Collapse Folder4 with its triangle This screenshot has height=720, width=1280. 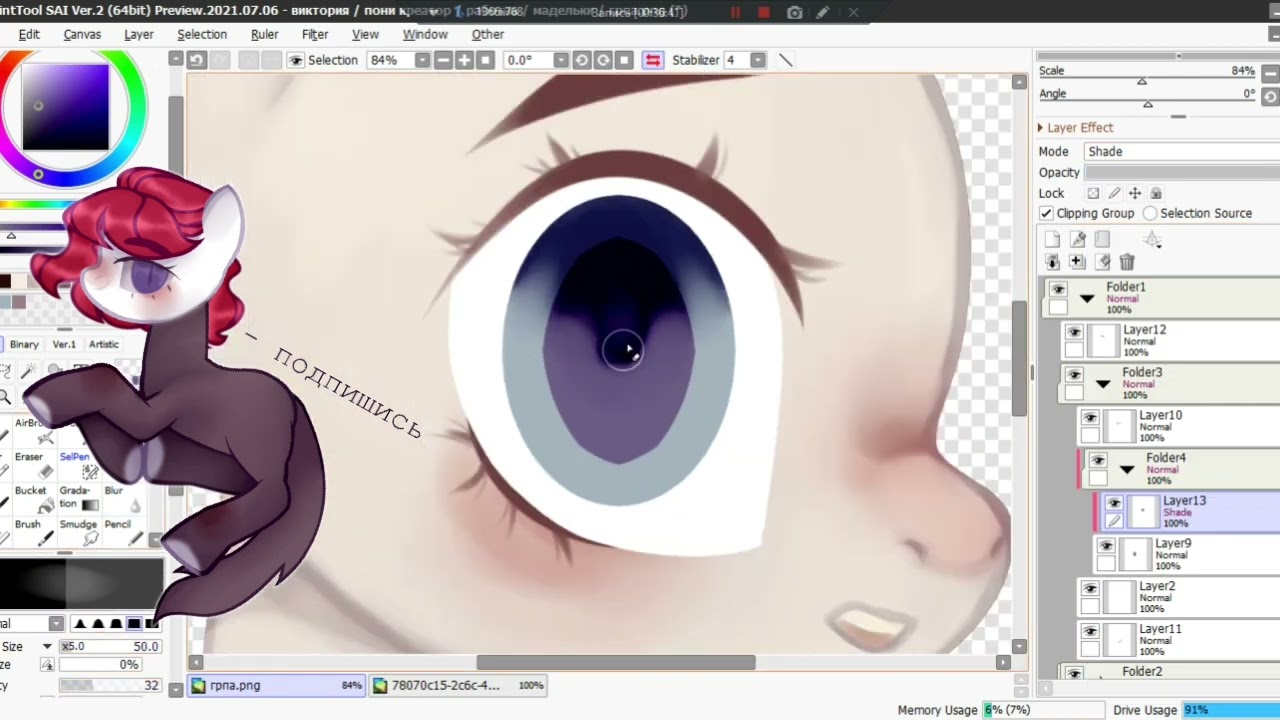pos(1127,469)
